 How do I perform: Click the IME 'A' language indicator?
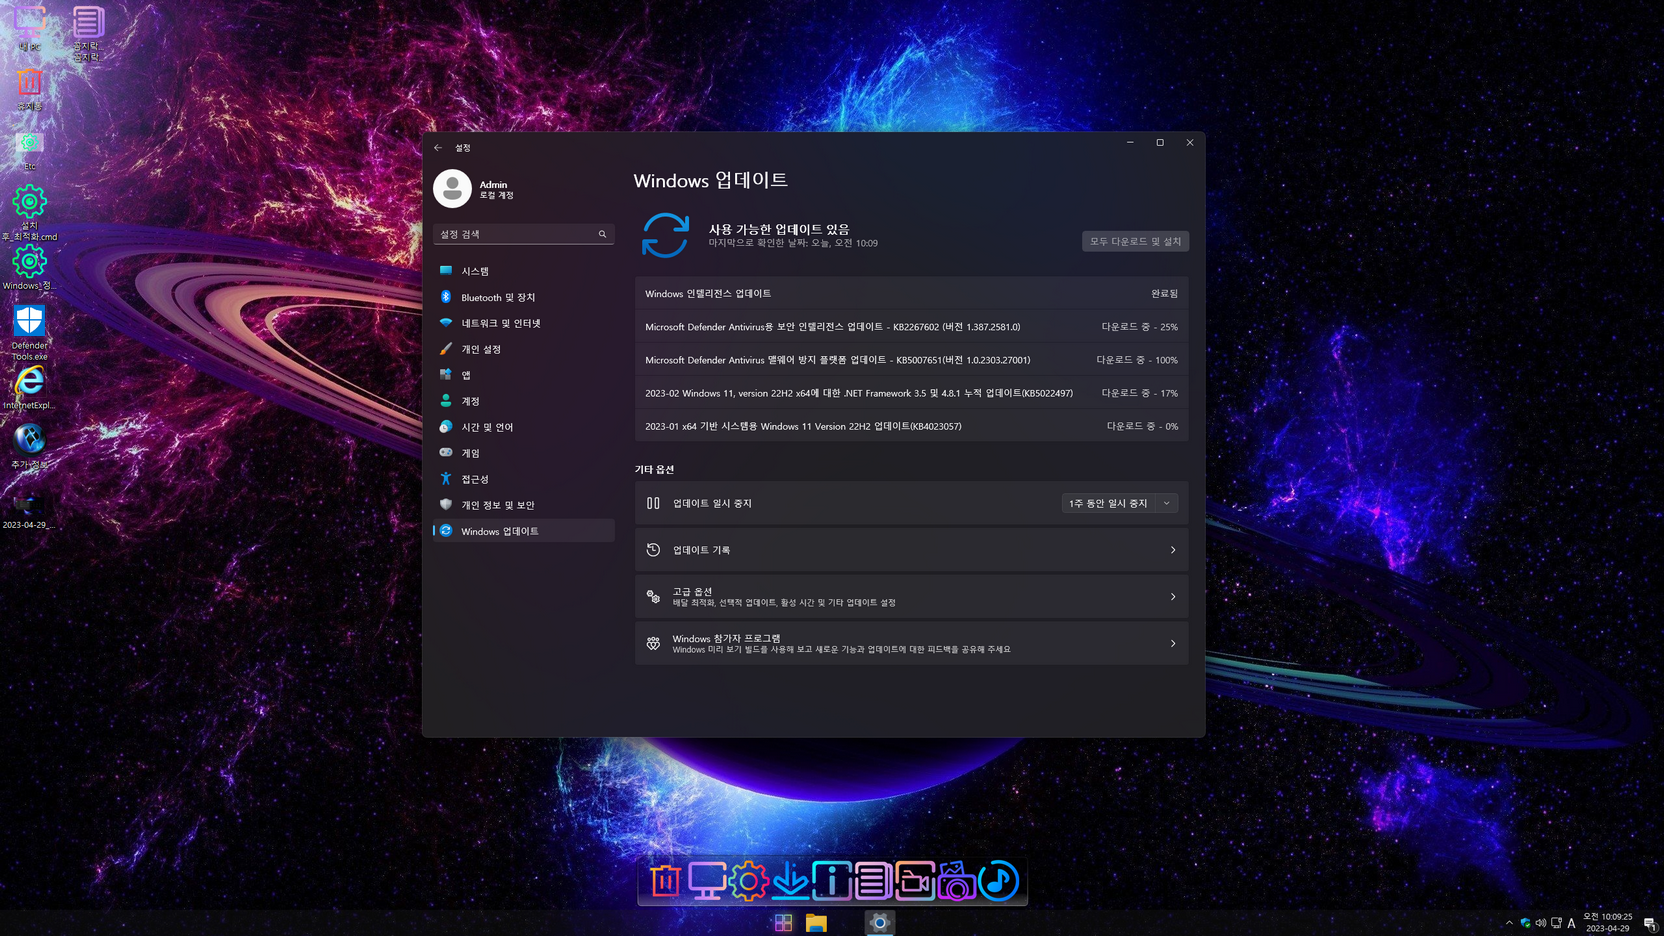(1572, 923)
